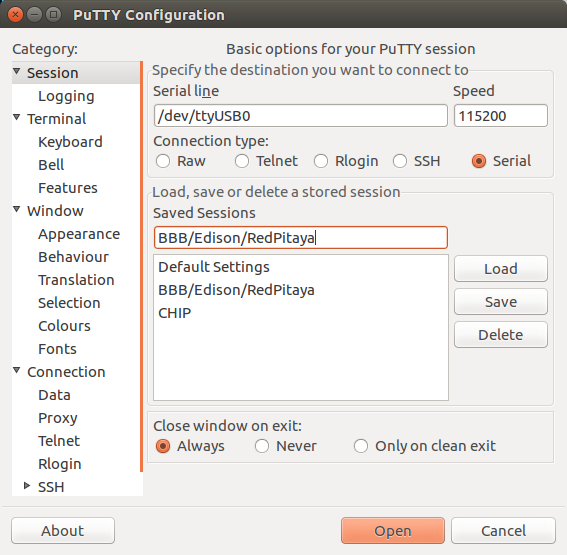Select SSH connection type radio
The image size is (567, 555).
coord(400,161)
